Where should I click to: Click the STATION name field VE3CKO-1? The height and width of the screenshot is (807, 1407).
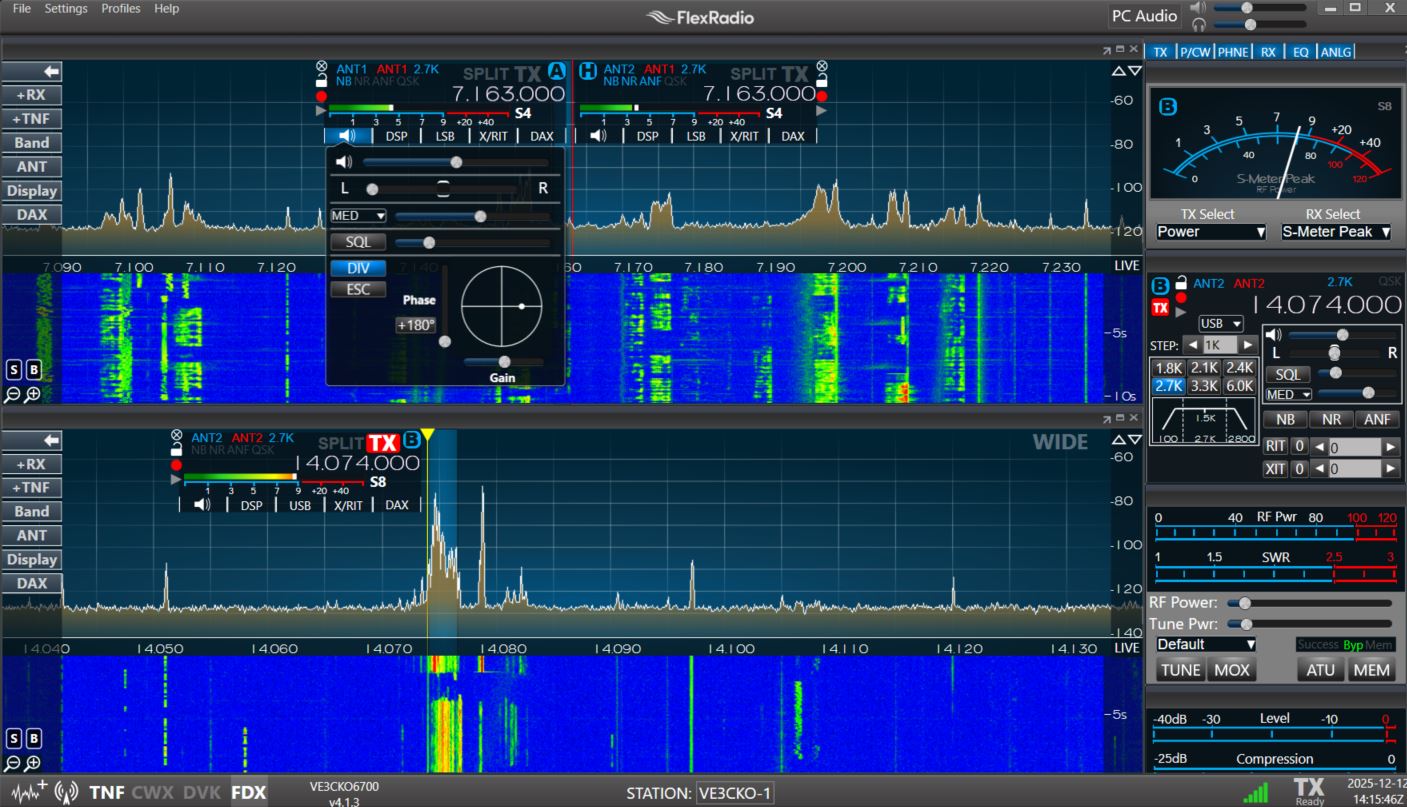(735, 793)
